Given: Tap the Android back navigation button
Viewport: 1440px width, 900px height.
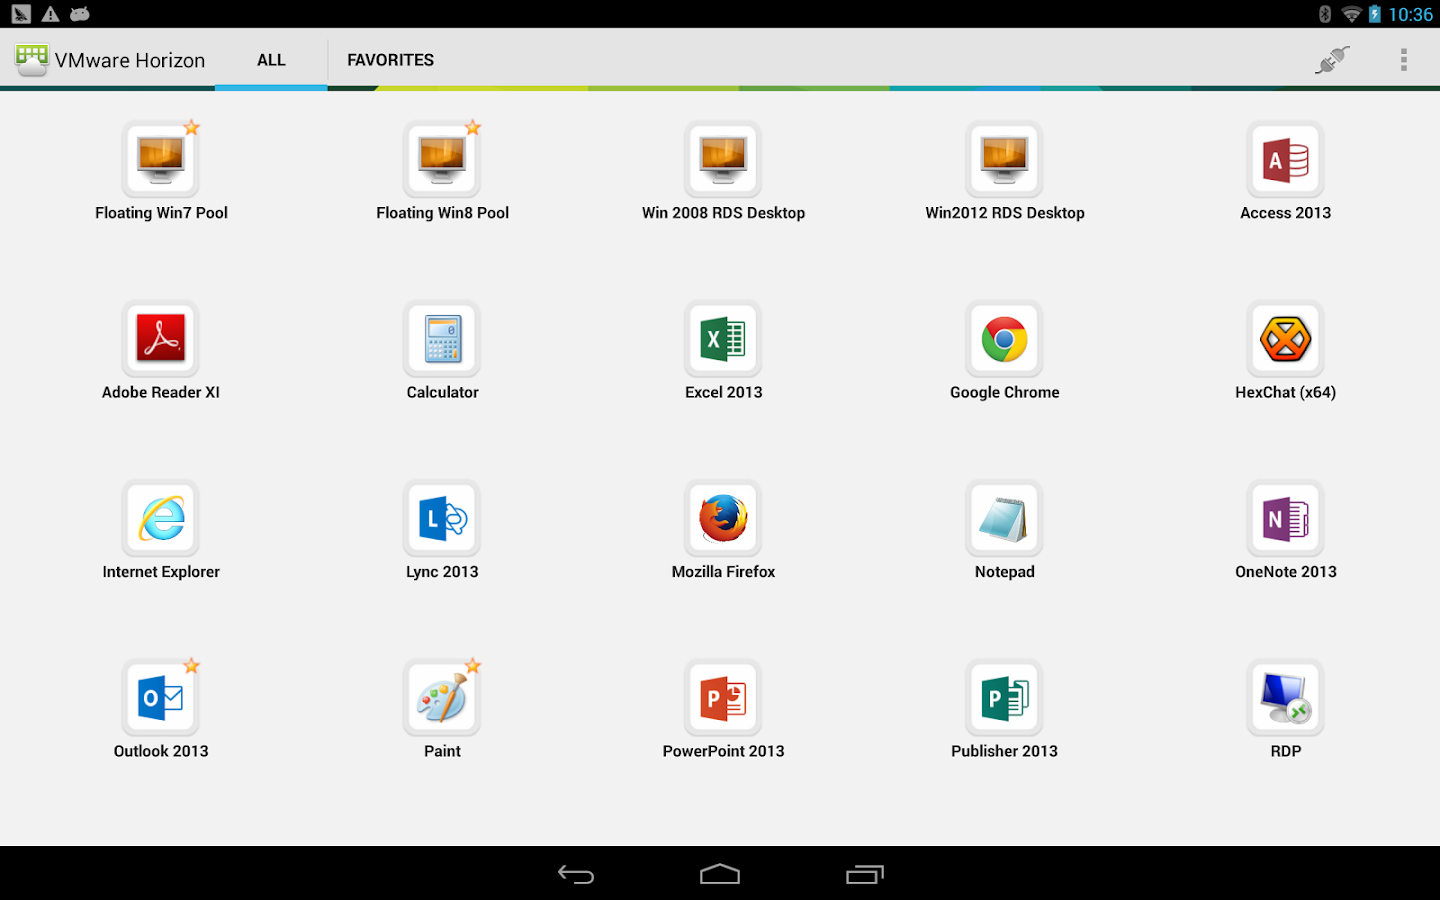Looking at the screenshot, I should tap(576, 875).
